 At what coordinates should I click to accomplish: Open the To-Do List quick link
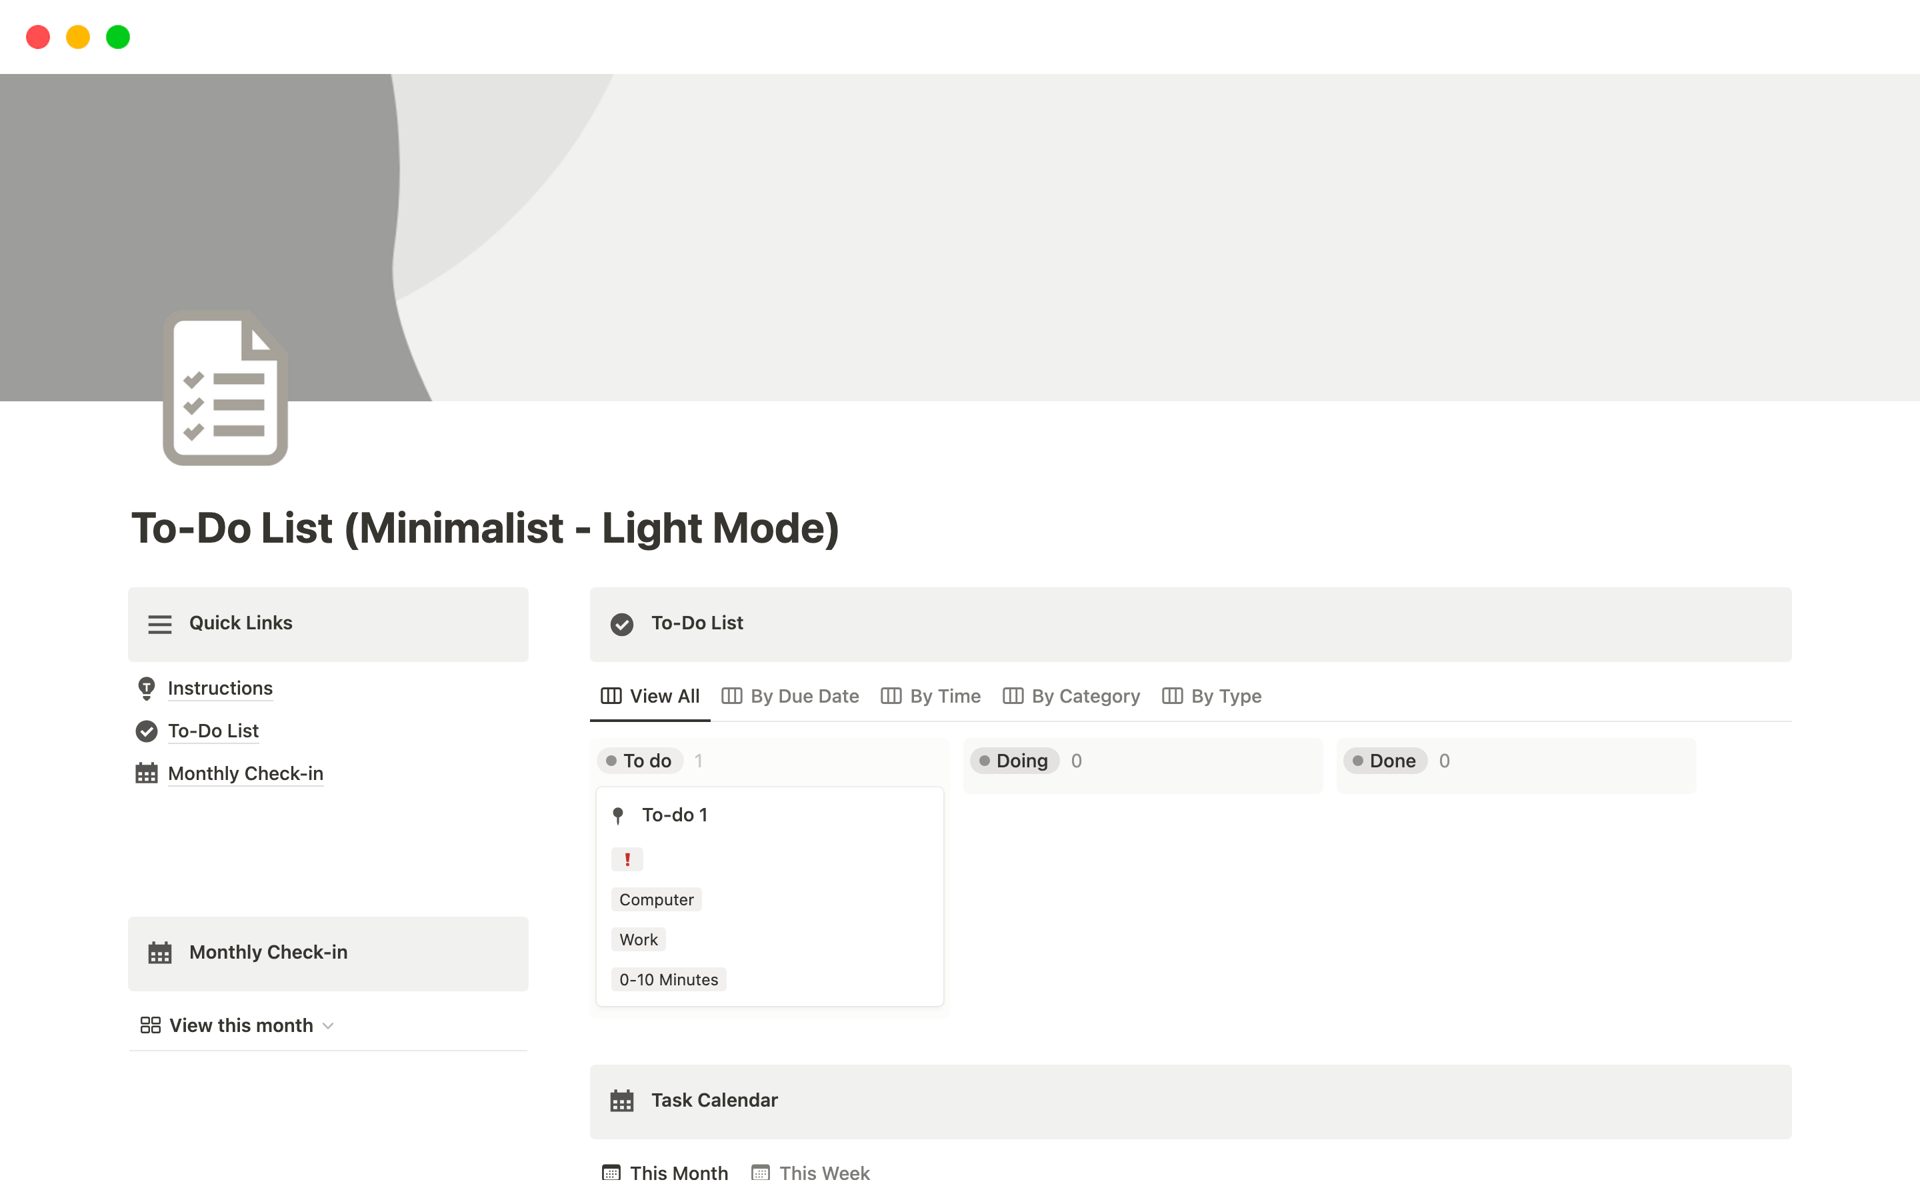[212, 731]
